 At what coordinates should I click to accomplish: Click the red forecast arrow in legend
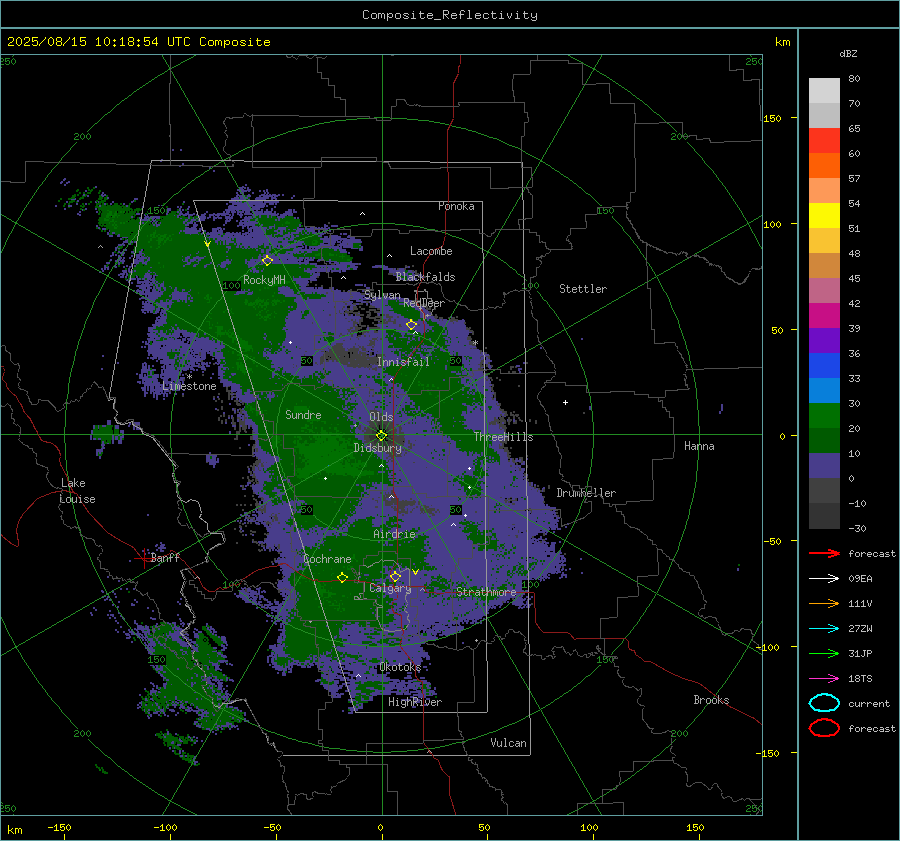824,553
